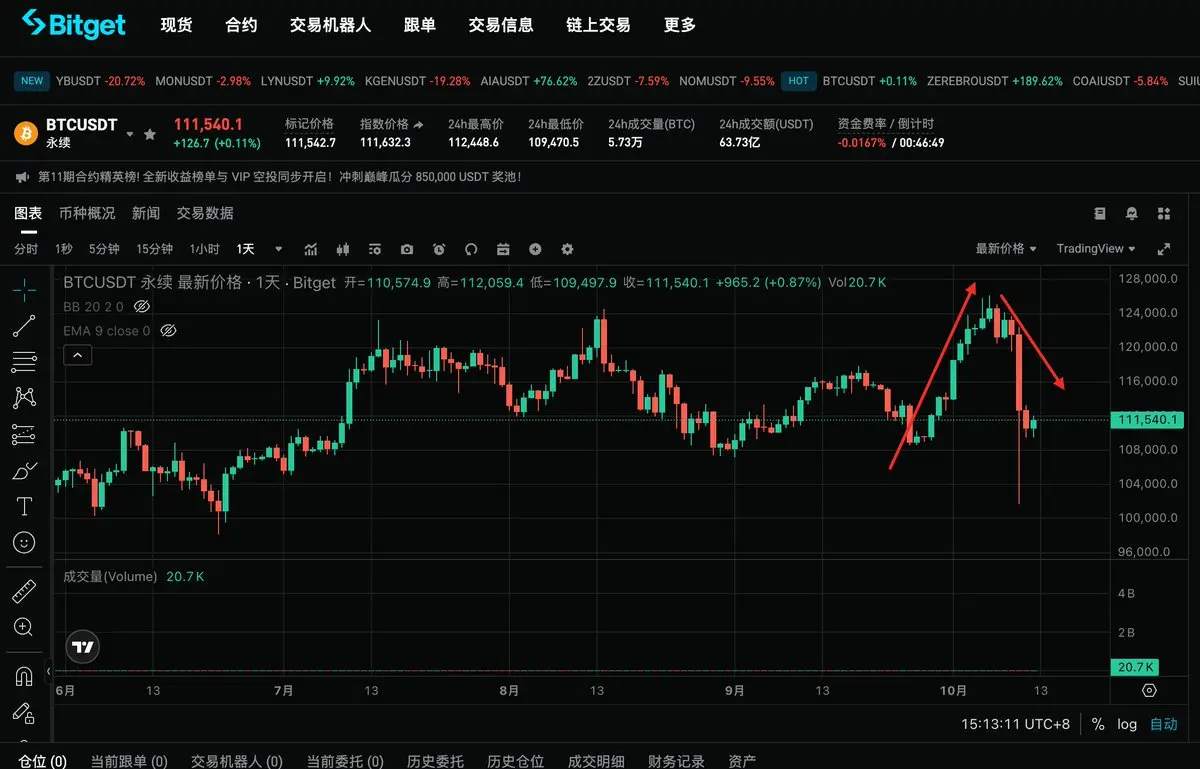Open the calendar date range icon
The image size is (1200, 769).
click(x=503, y=249)
